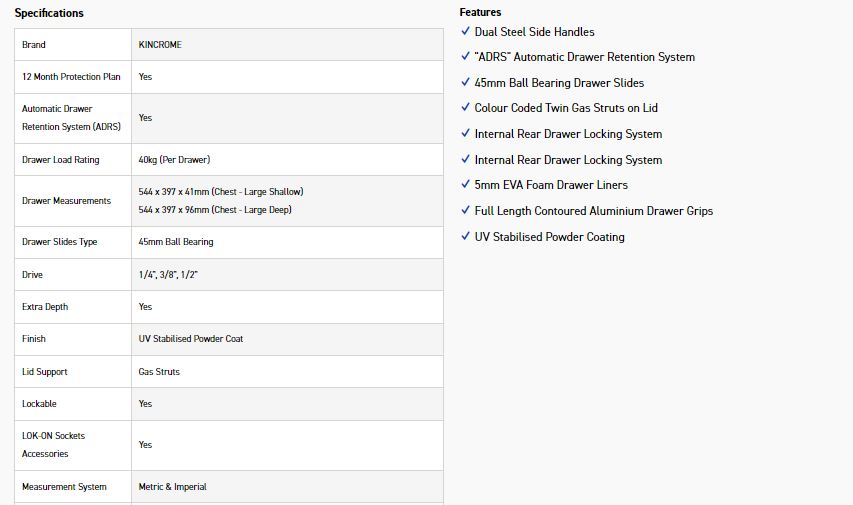Click the checkmark beside UV Stabilised Powder Coating
This screenshot has width=853, height=505.
point(465,237)
